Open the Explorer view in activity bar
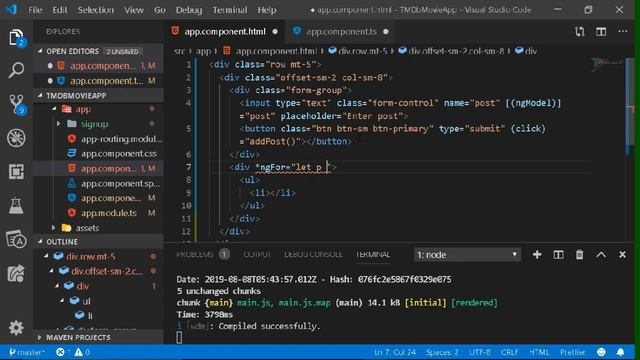Viewport: 640px width, 360px height. pyautogui.click(x=16, y=38)
